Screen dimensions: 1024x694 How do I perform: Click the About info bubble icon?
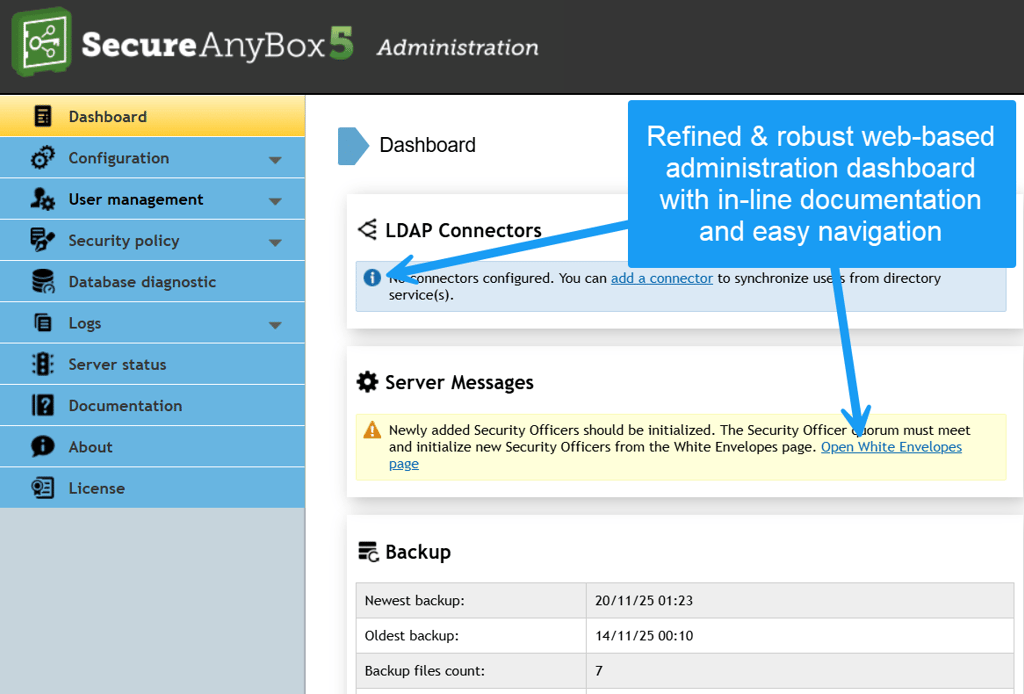coord(42,447)
